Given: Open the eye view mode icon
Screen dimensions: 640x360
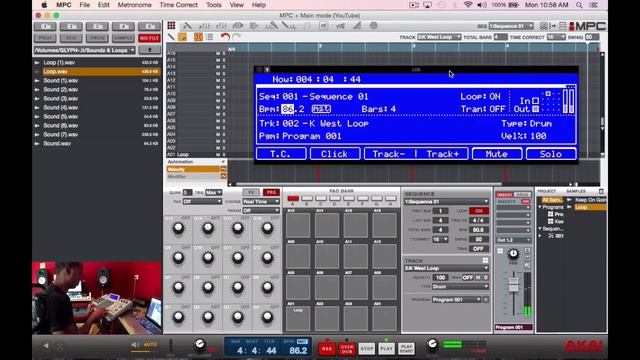Looking at the screenshot, I should pyautogui.click(x=238, y=26).
